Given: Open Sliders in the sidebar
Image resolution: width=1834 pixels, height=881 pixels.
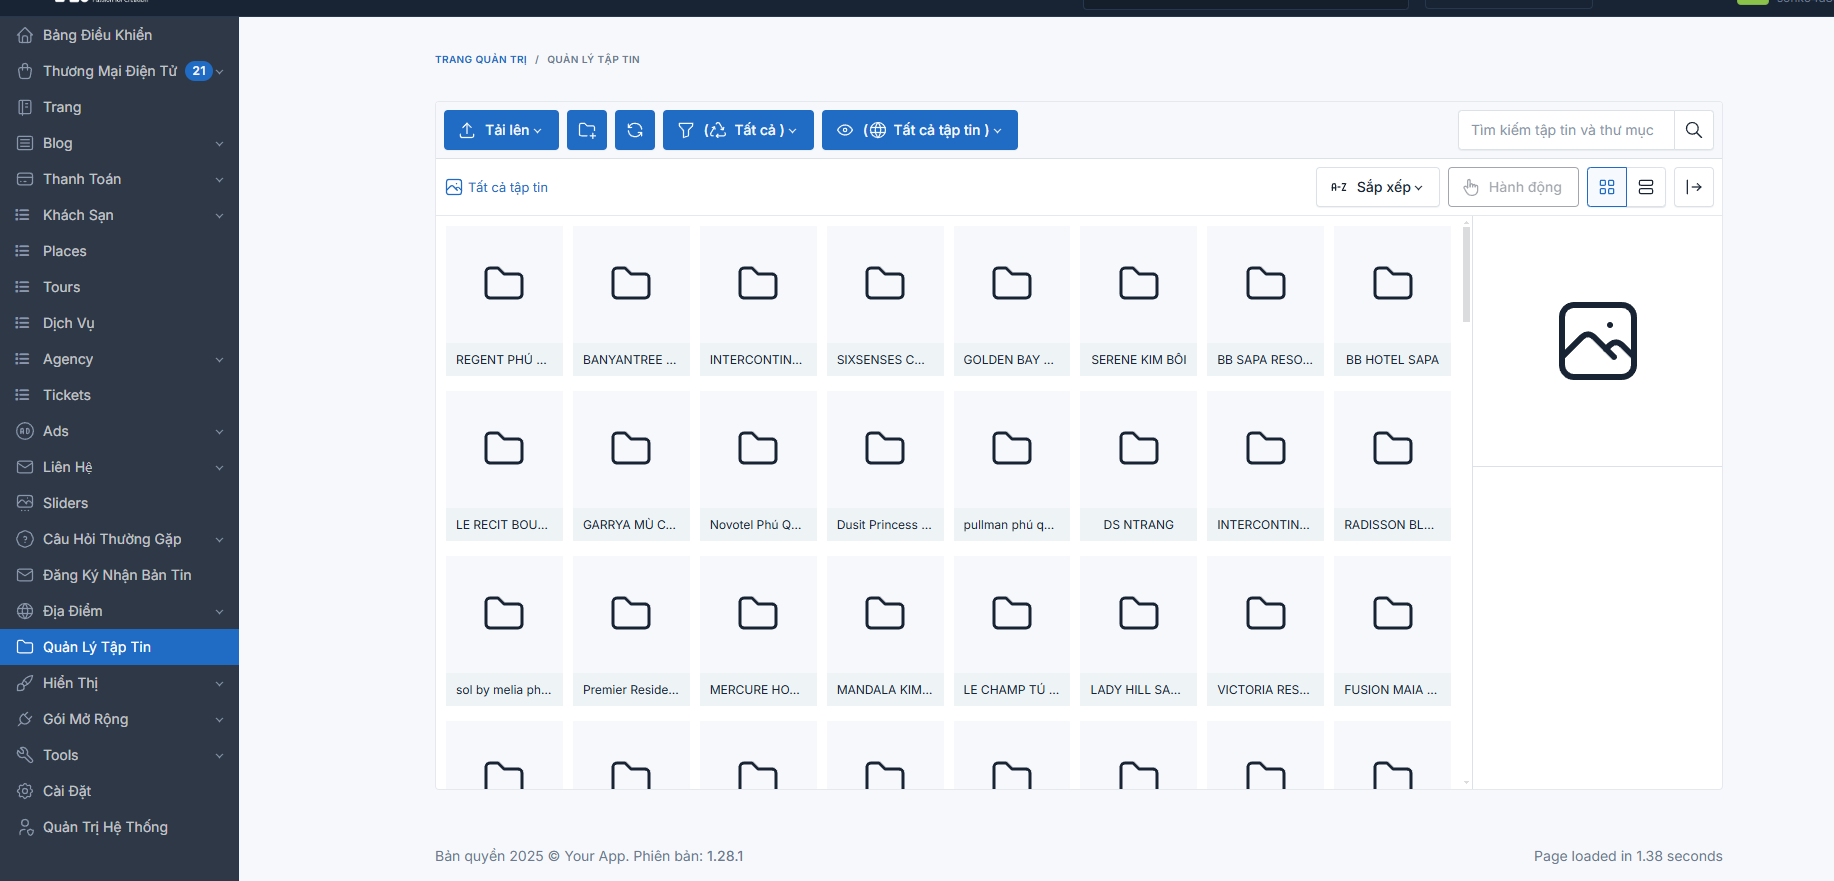Looking at the screenshot, I should [119, 503].
